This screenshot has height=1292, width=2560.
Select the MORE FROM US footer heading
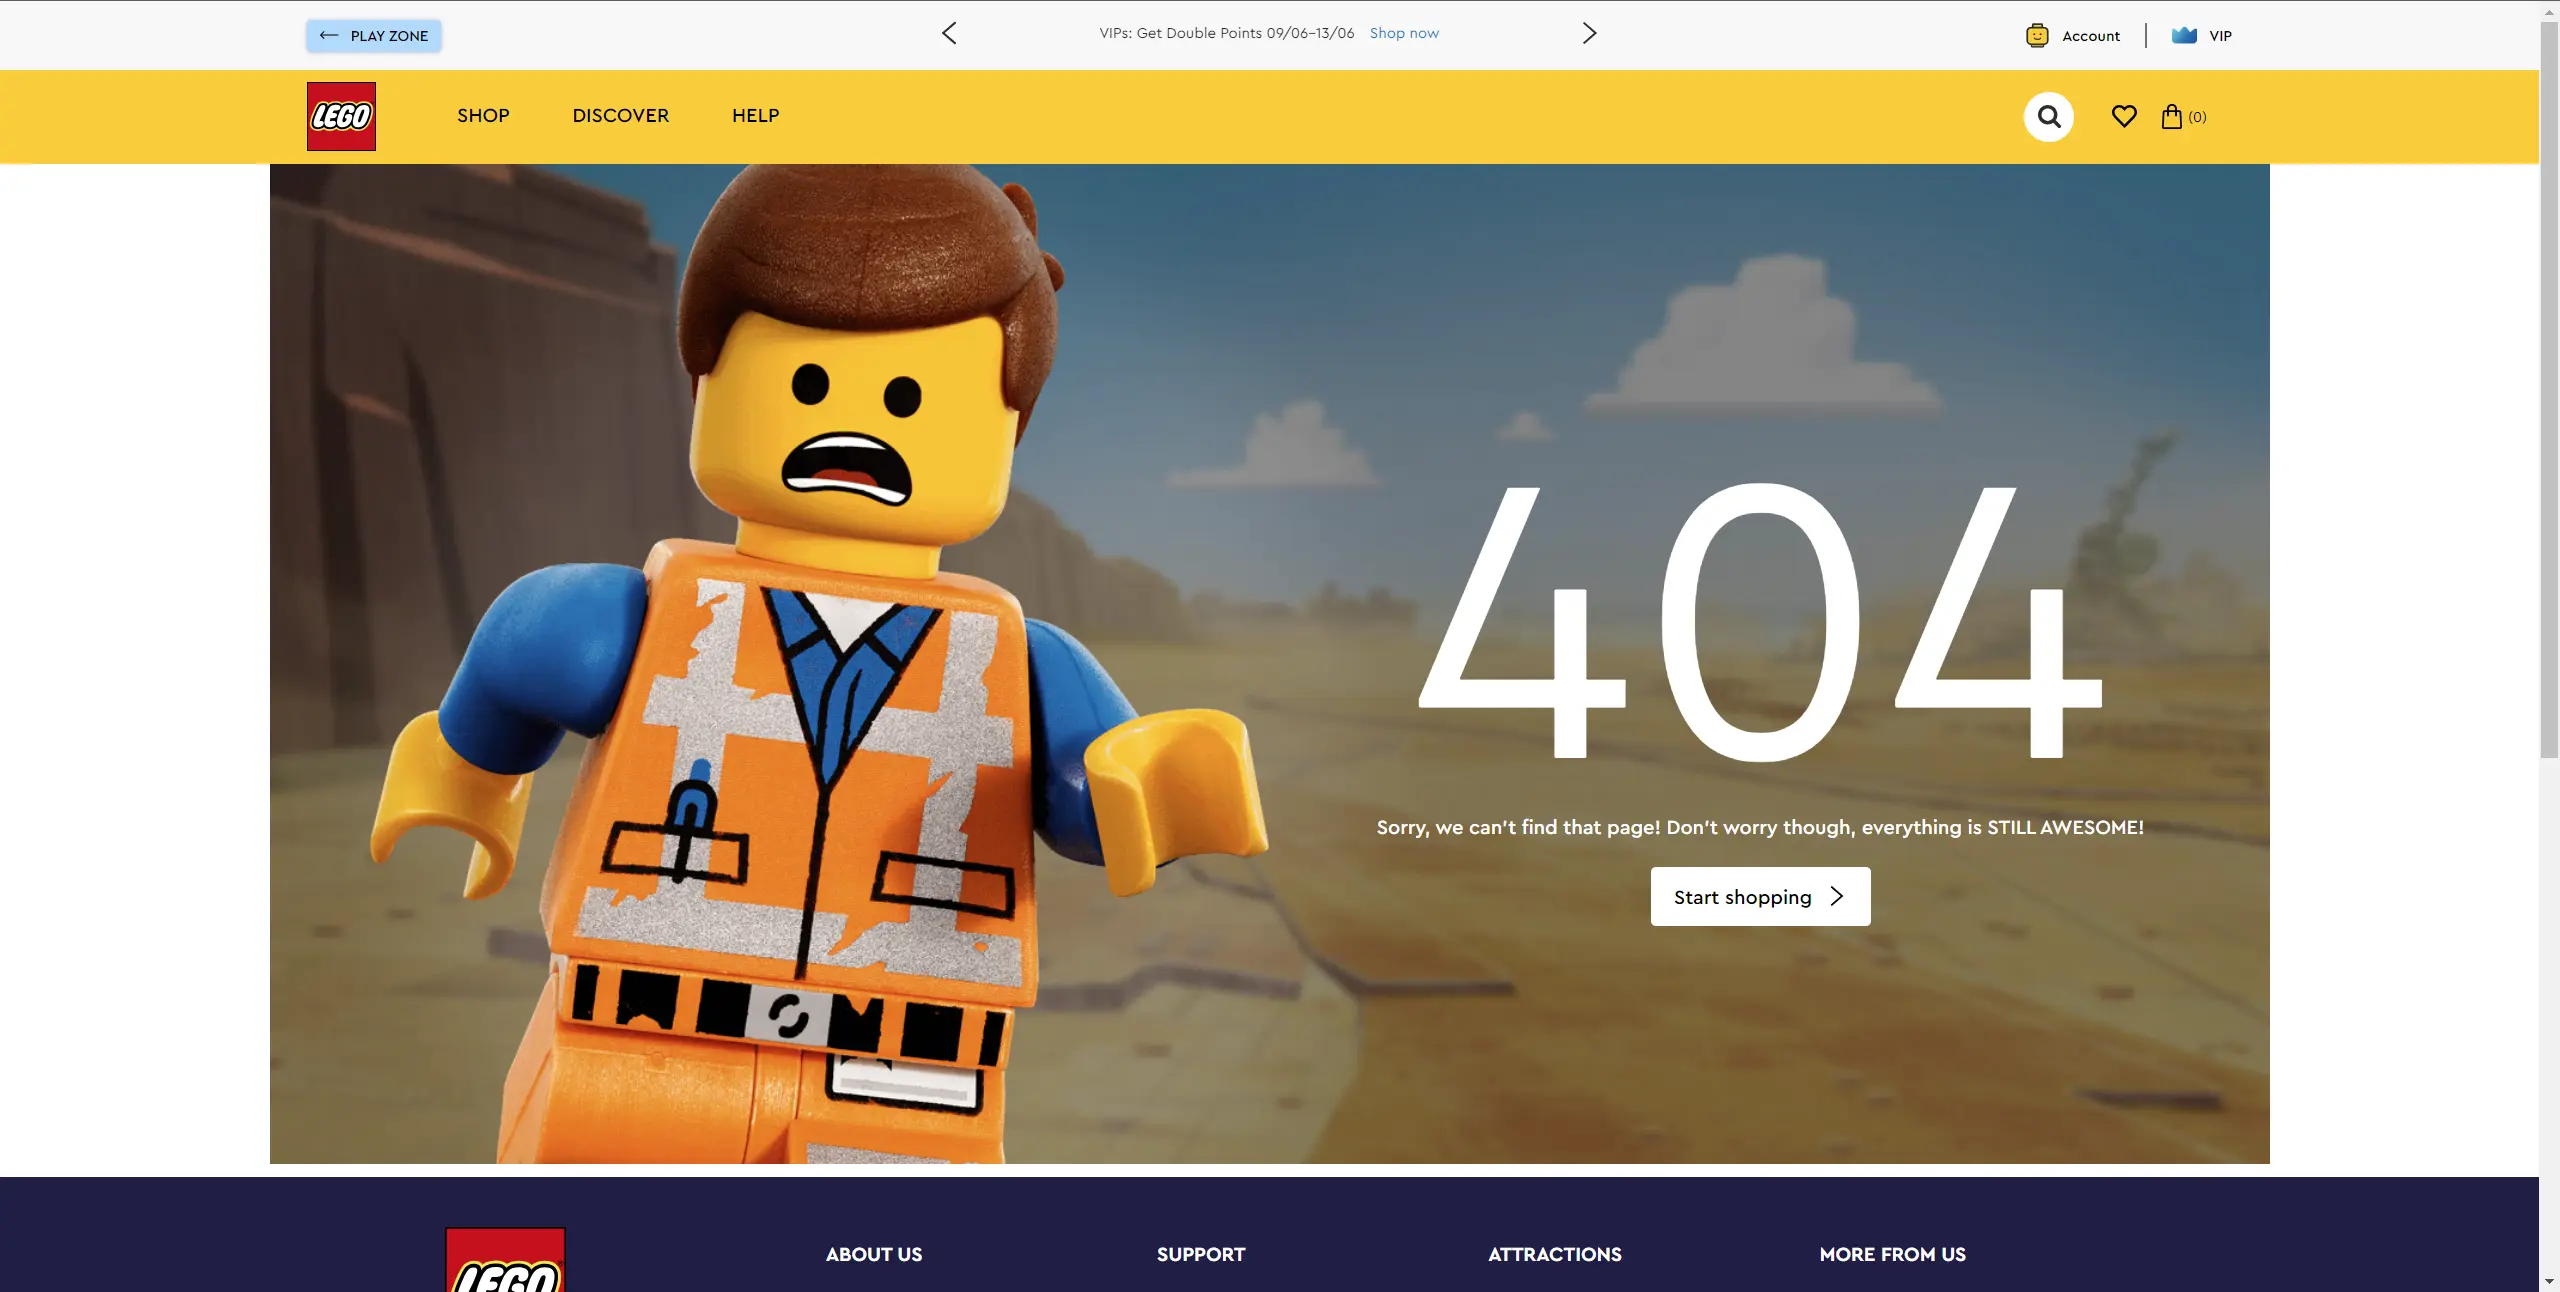click(1892, 1254)
